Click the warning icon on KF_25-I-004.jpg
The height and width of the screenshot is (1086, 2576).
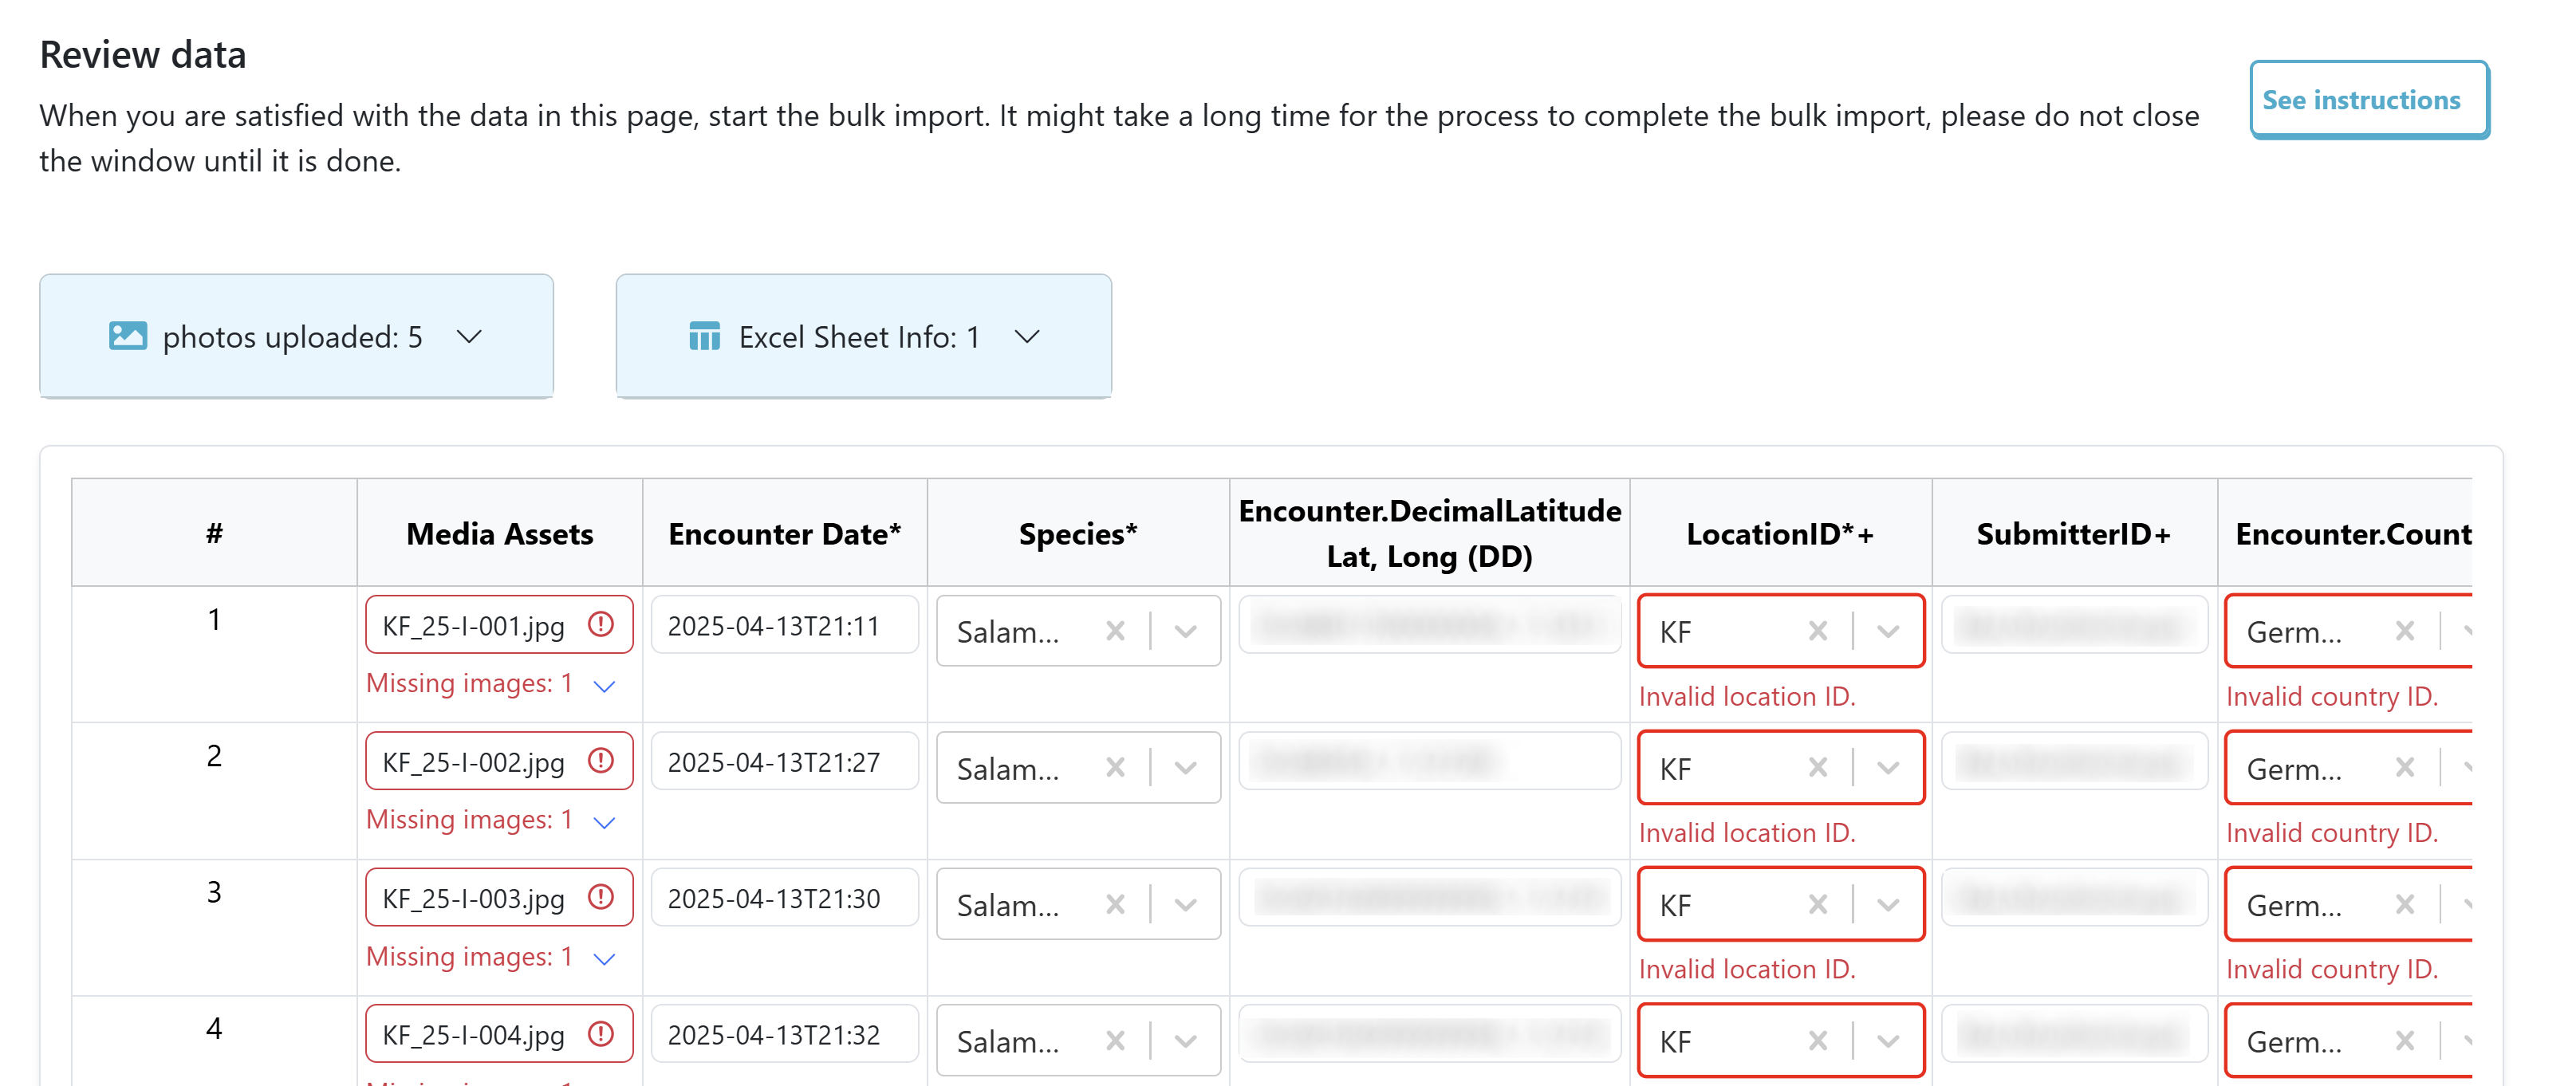(600, 1034)
